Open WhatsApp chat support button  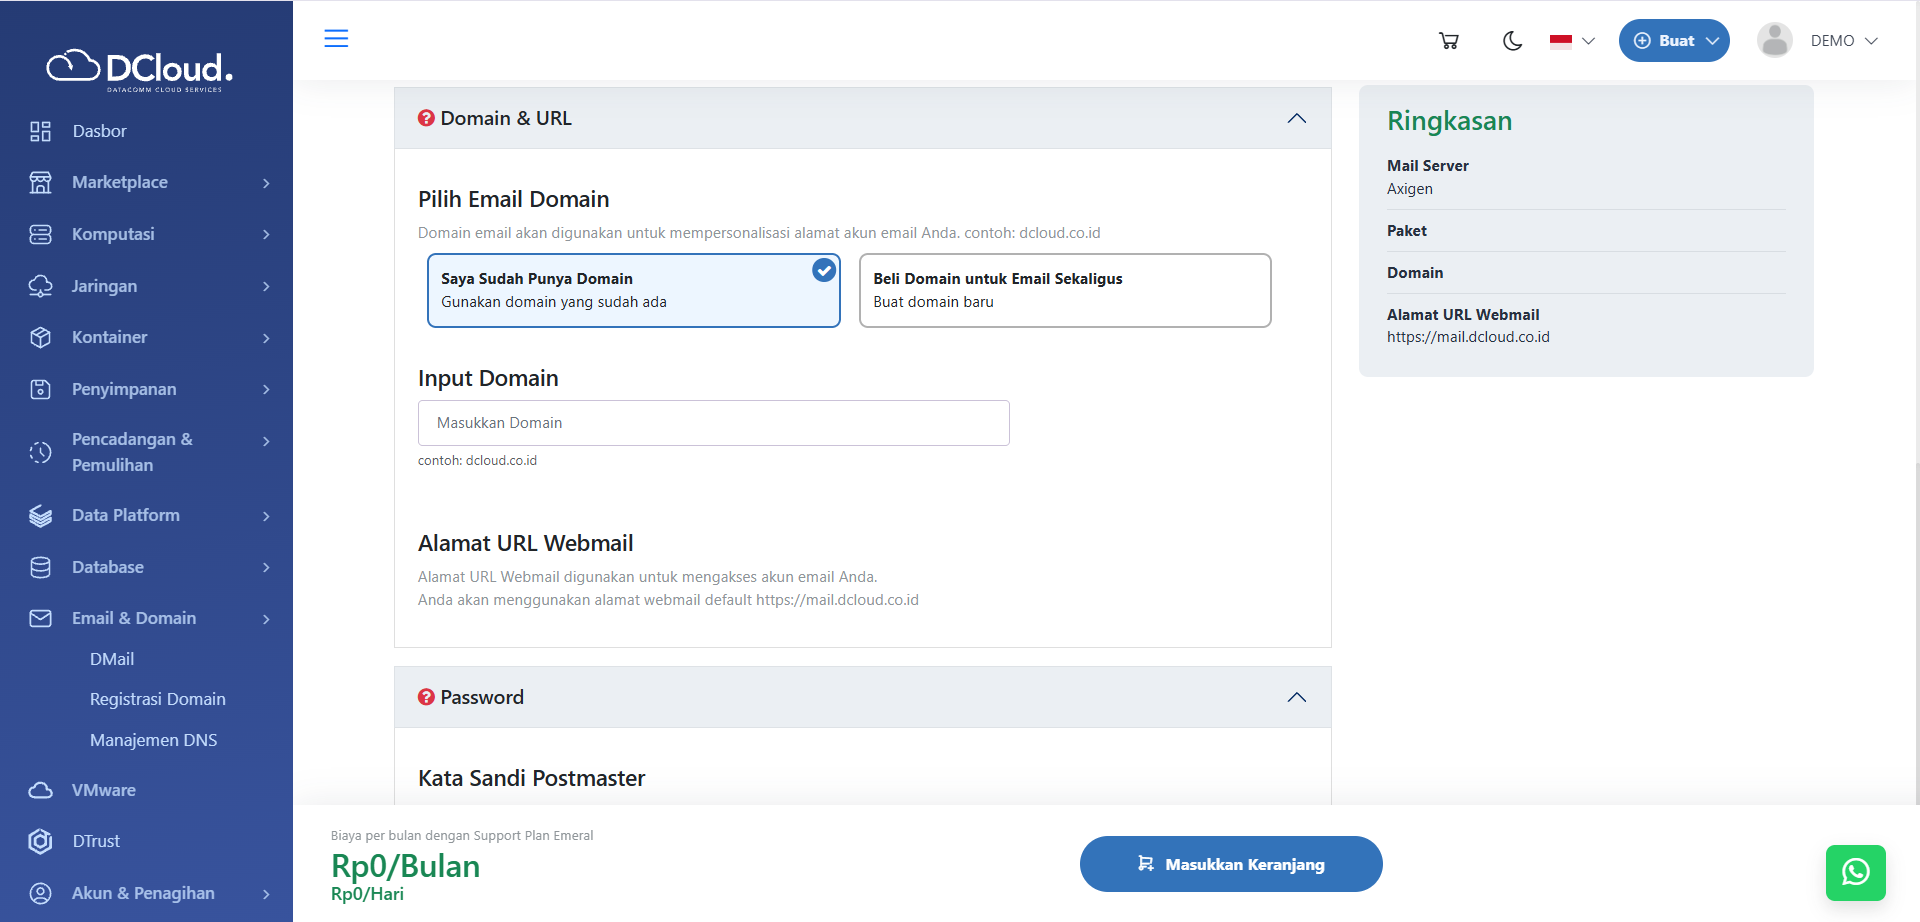[1855, 872]
